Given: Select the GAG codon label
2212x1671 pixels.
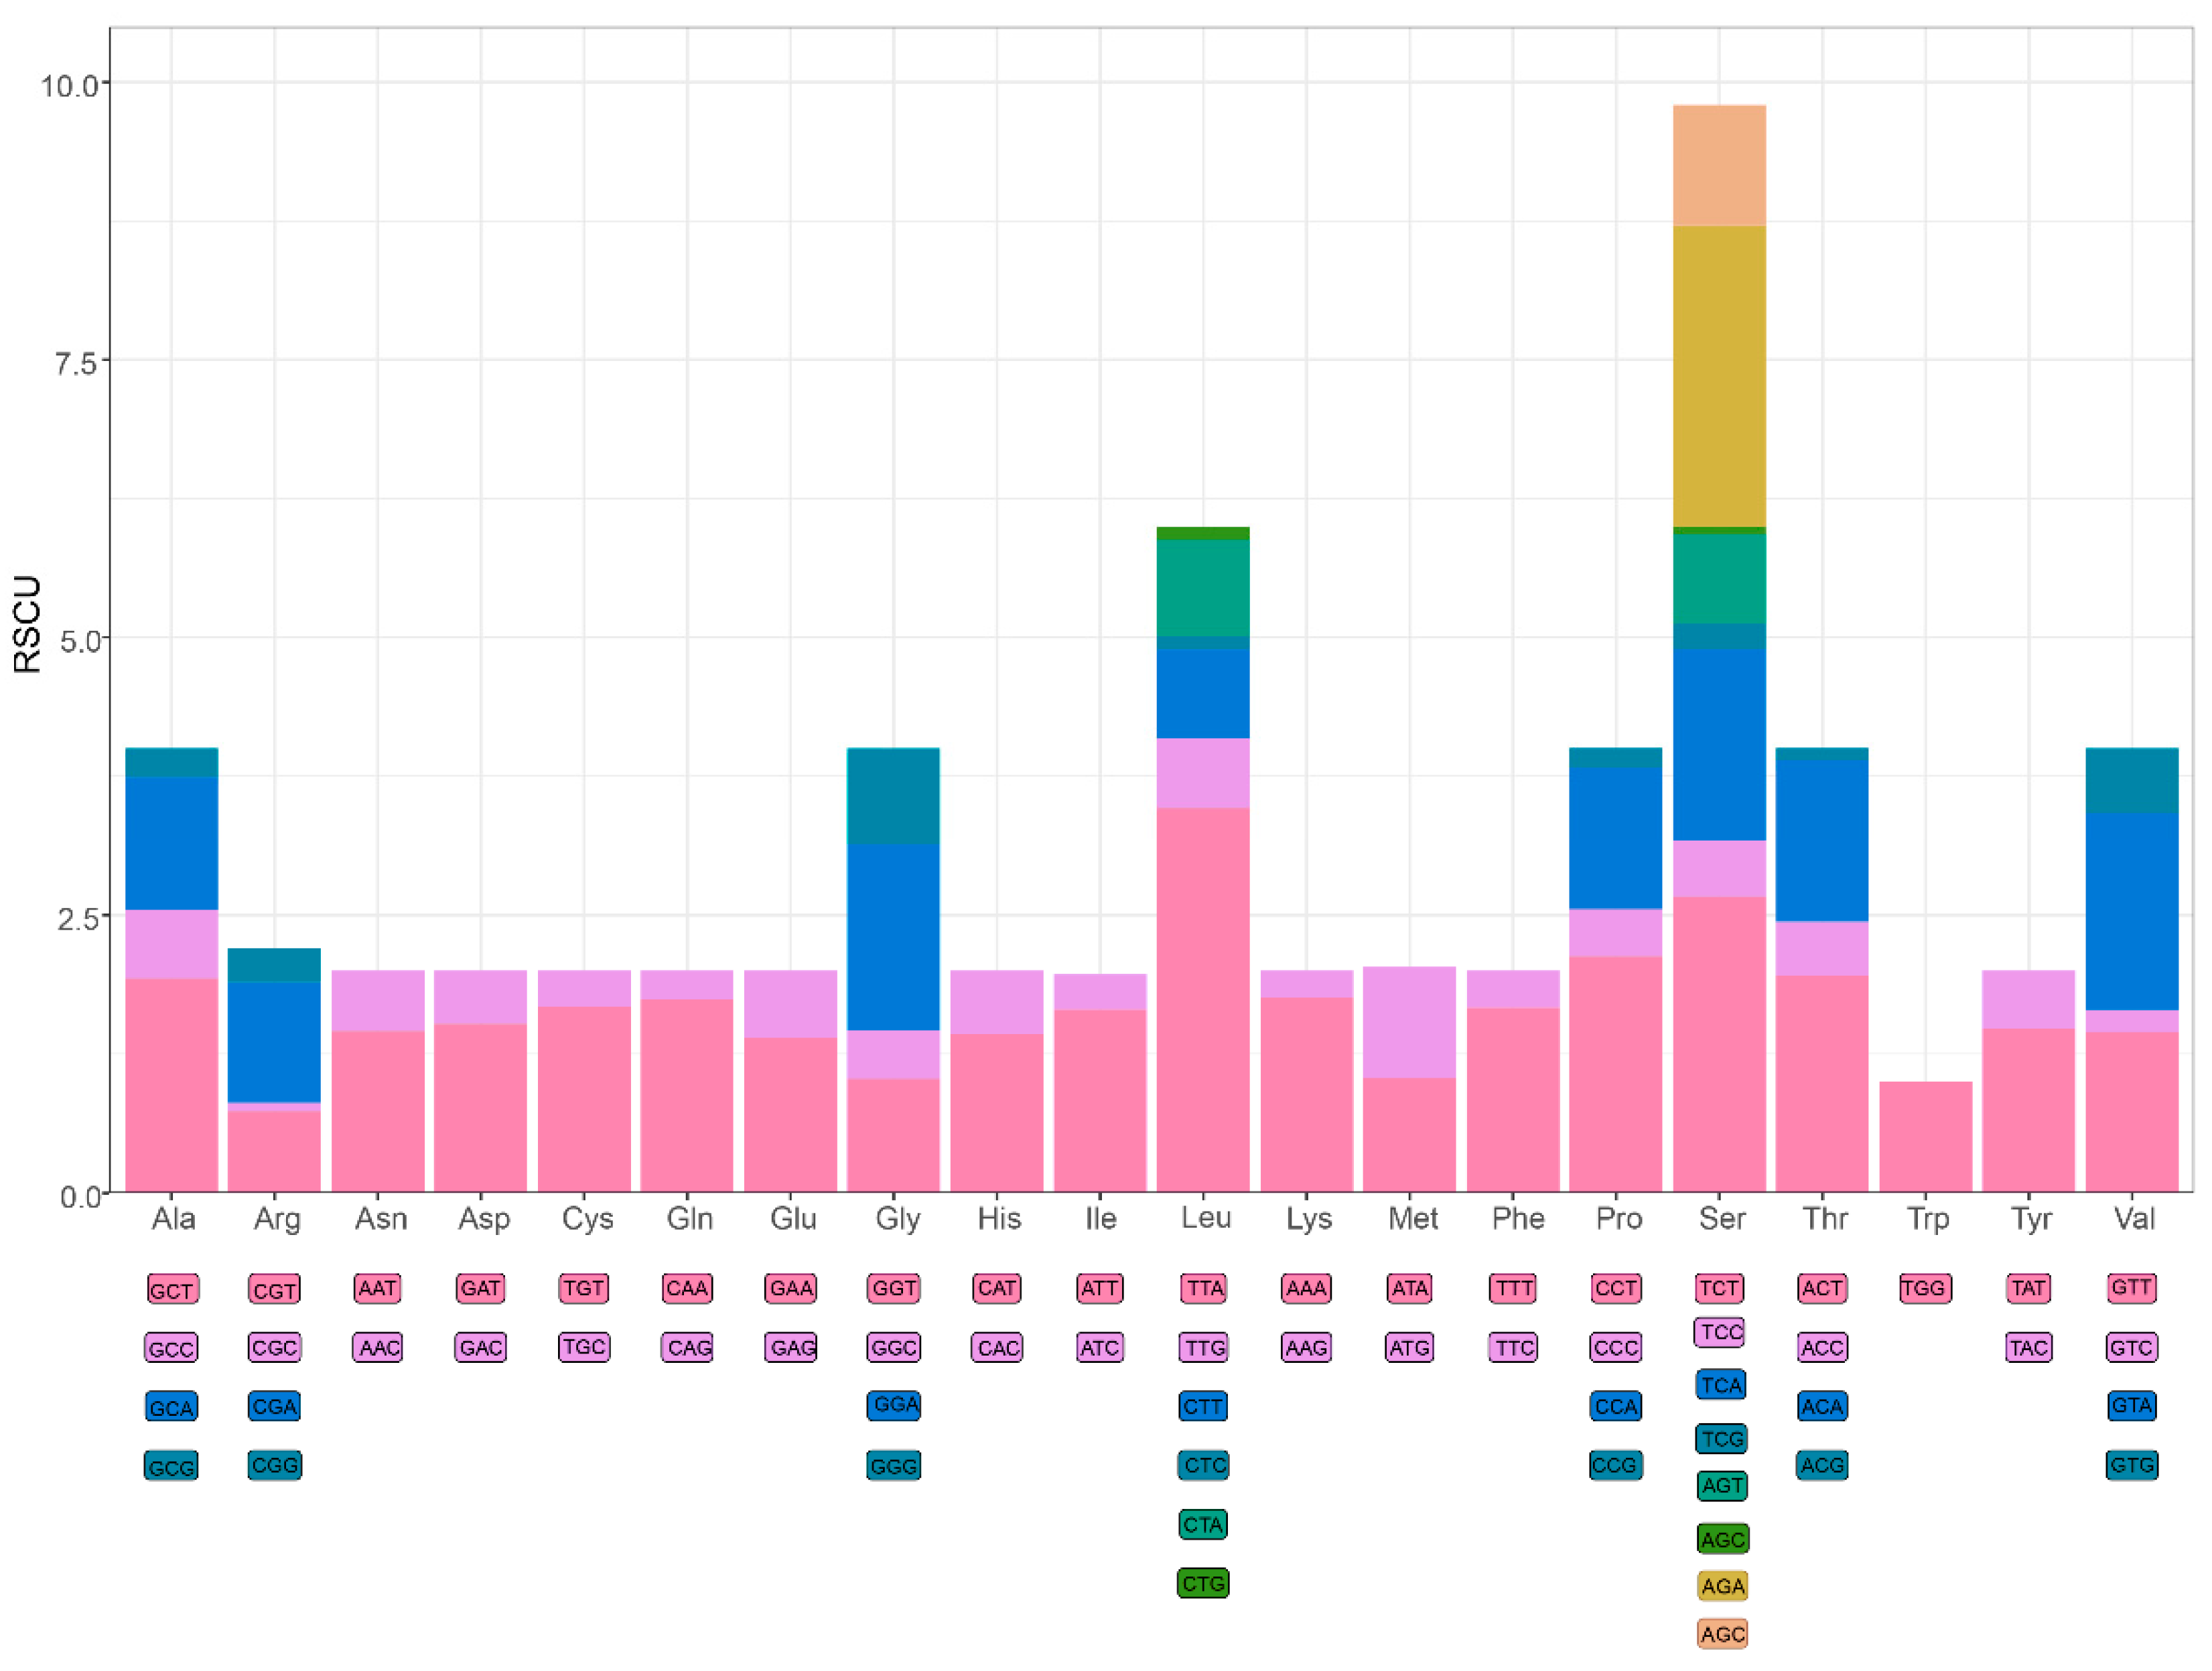Looking at the screenshot, I should click(x=791, y=1347).
